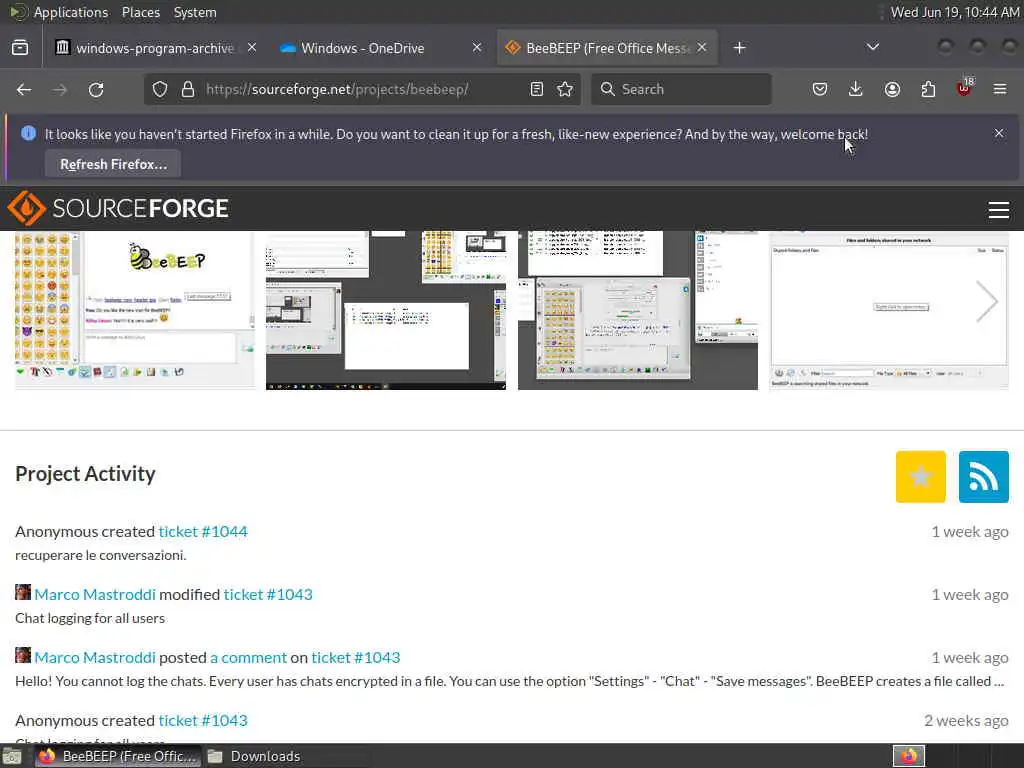Reload the page with the refresh icon

[x=96, y=89]
